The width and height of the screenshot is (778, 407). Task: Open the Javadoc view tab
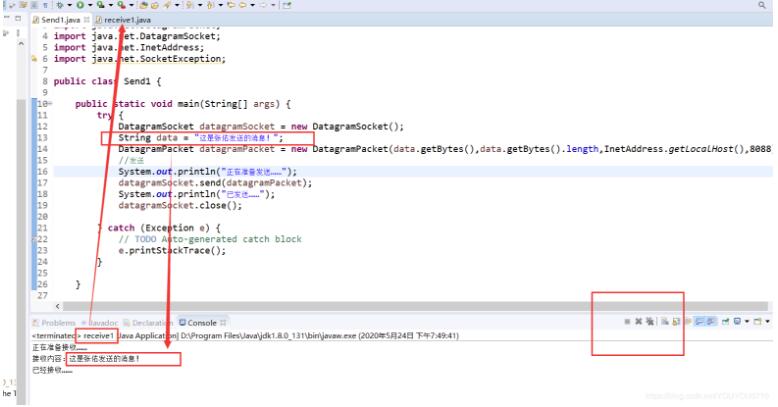click(x=99, y=323)
